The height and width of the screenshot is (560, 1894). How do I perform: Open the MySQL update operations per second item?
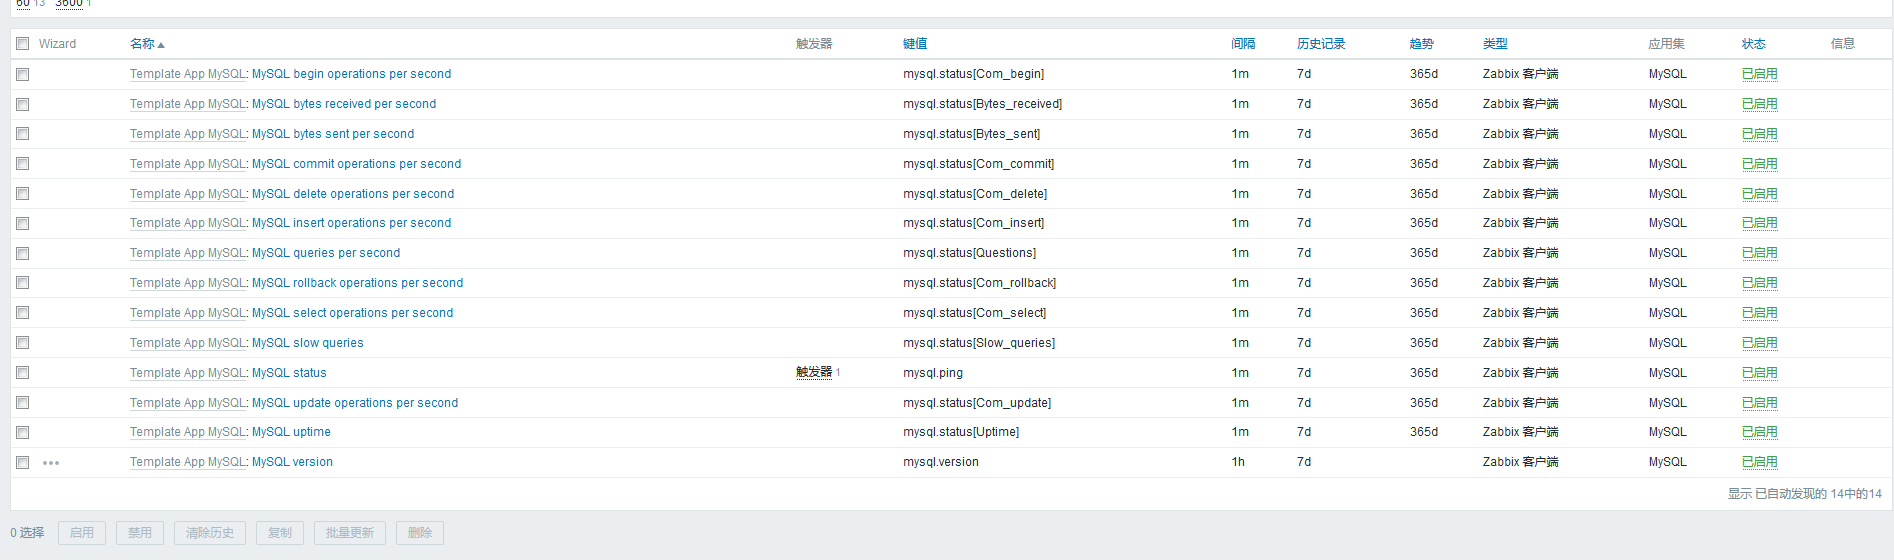point(355,403)
